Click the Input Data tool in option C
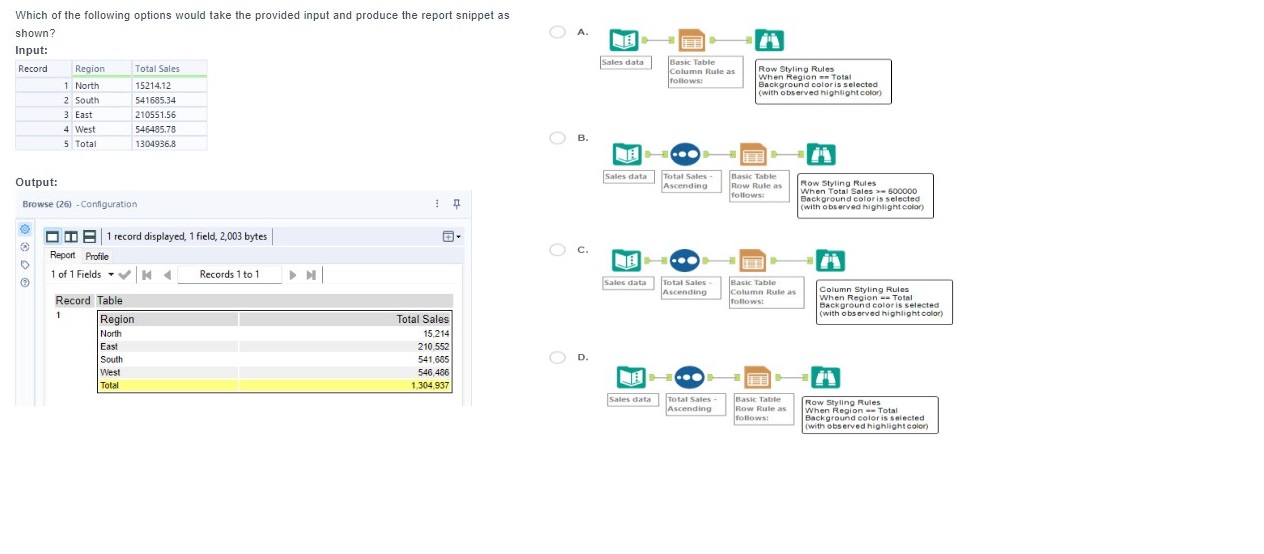 (627, 262)
